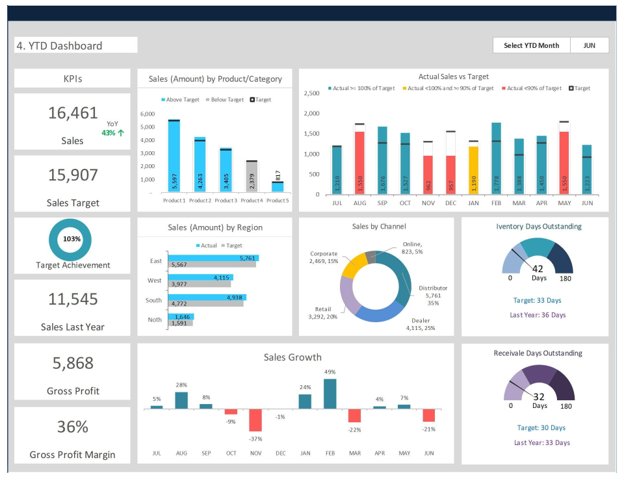
Task: Select the 11,545 Sales Last Year value
Action: (73, 299)
